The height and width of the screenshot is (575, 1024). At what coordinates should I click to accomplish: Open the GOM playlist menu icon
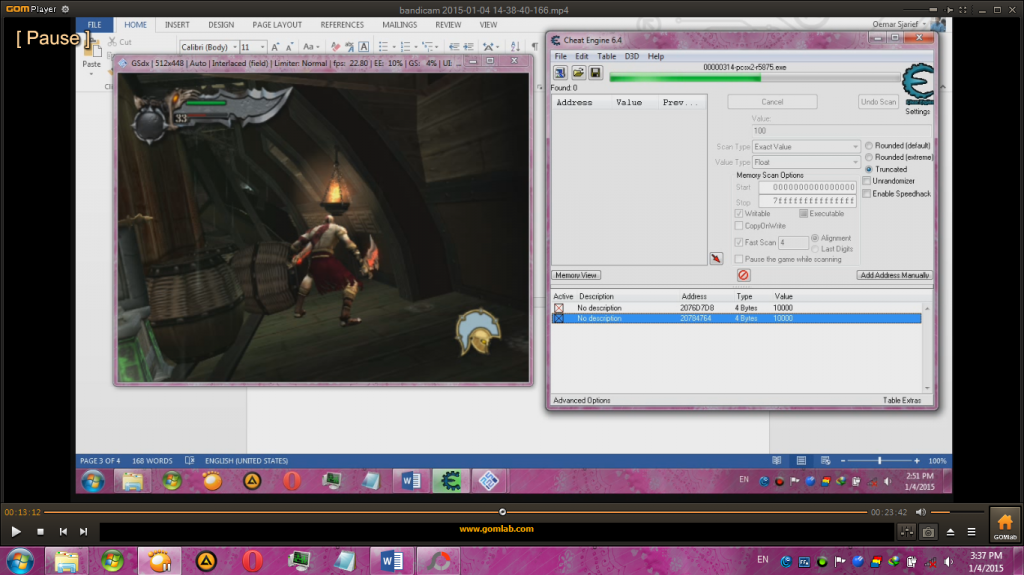point(971,533)
